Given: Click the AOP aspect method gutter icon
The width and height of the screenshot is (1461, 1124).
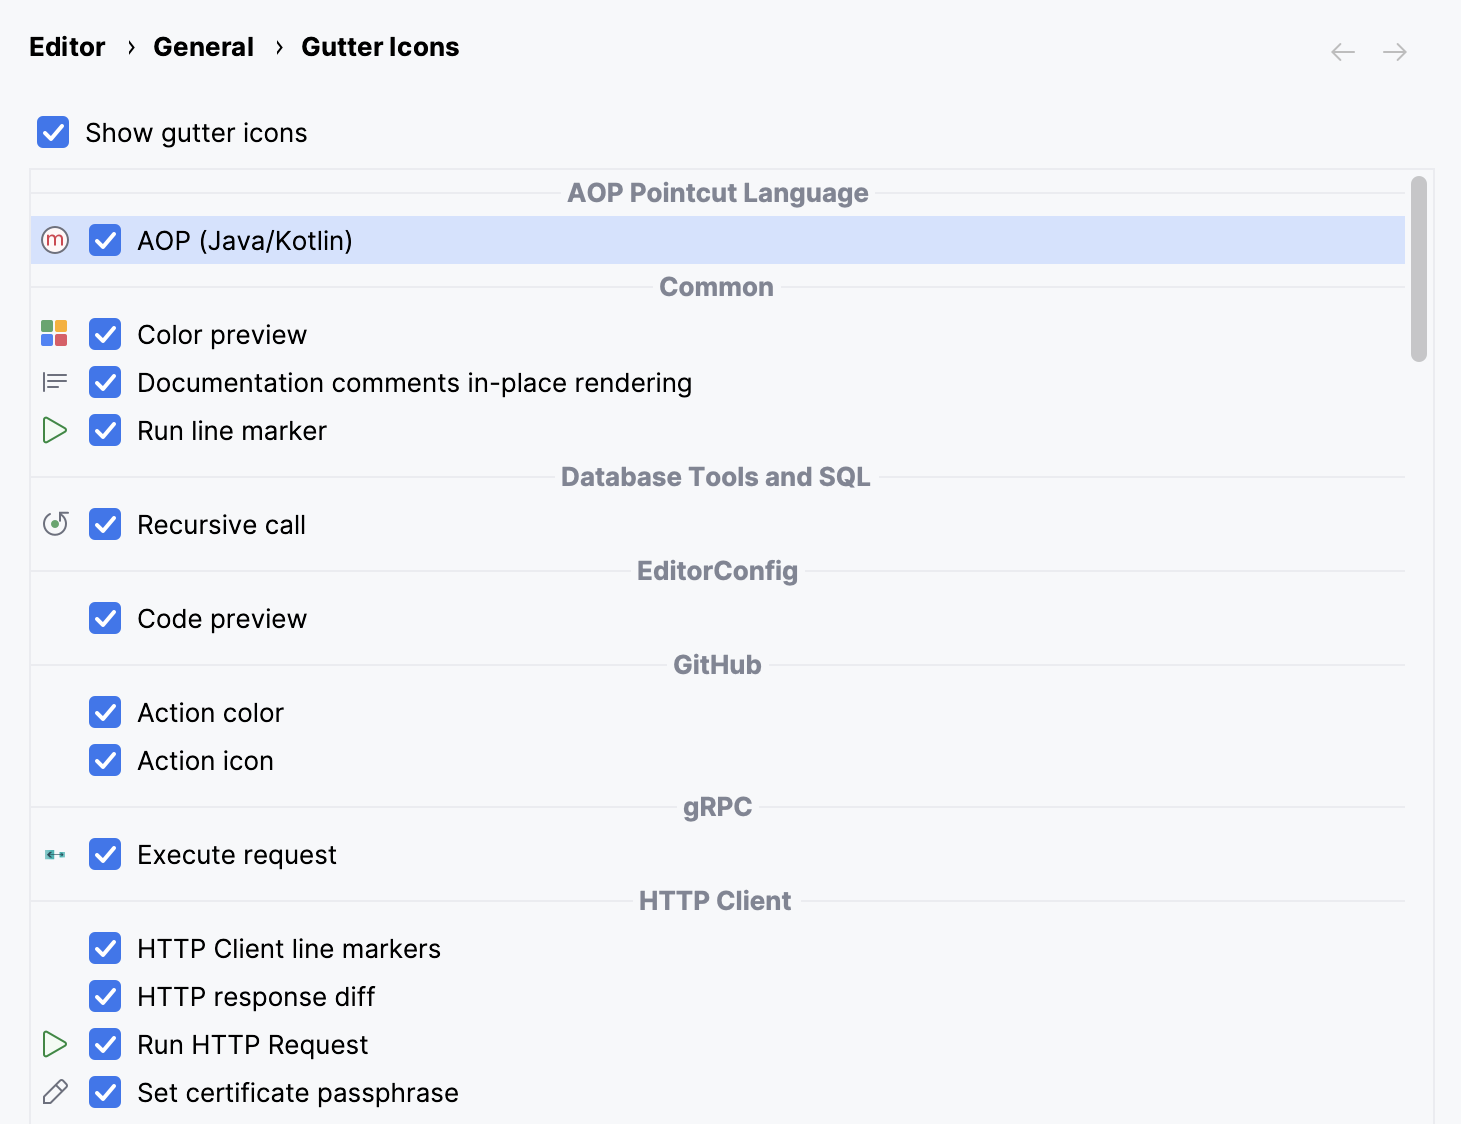Looking at the screenshot, I should 55,240.
